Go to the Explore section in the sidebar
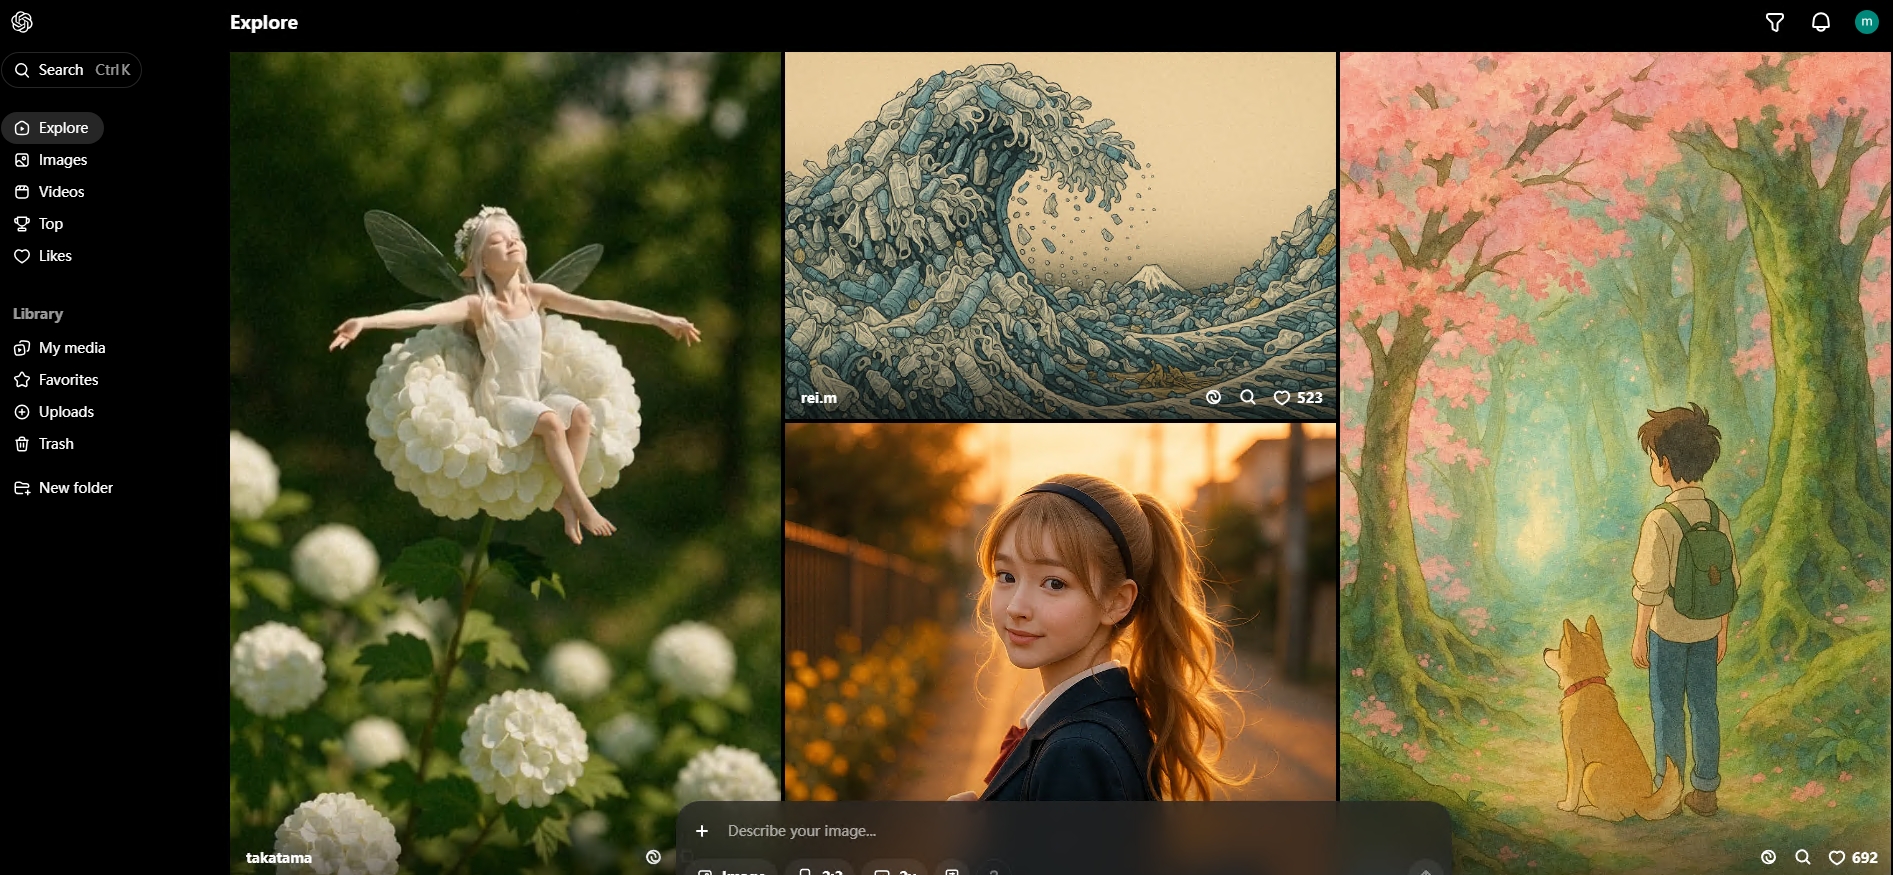Viewport: 1893px width, 875px height. (53, 128)
